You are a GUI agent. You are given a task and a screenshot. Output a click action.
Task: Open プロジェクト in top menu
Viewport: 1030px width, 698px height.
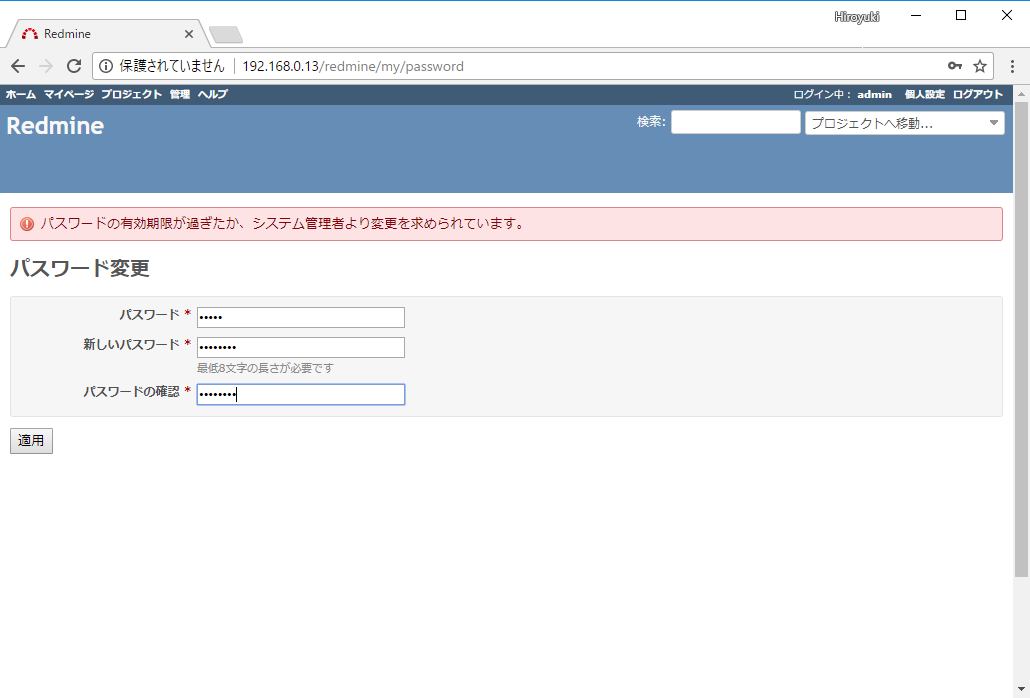click(131, 94)
